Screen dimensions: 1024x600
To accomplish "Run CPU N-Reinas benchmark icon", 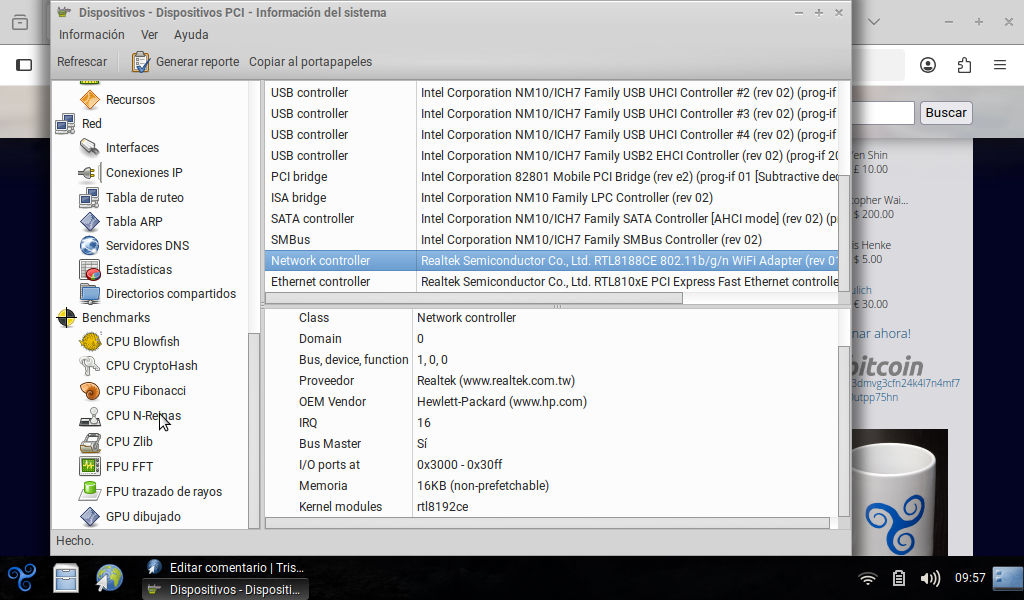I will pos(89,416).
